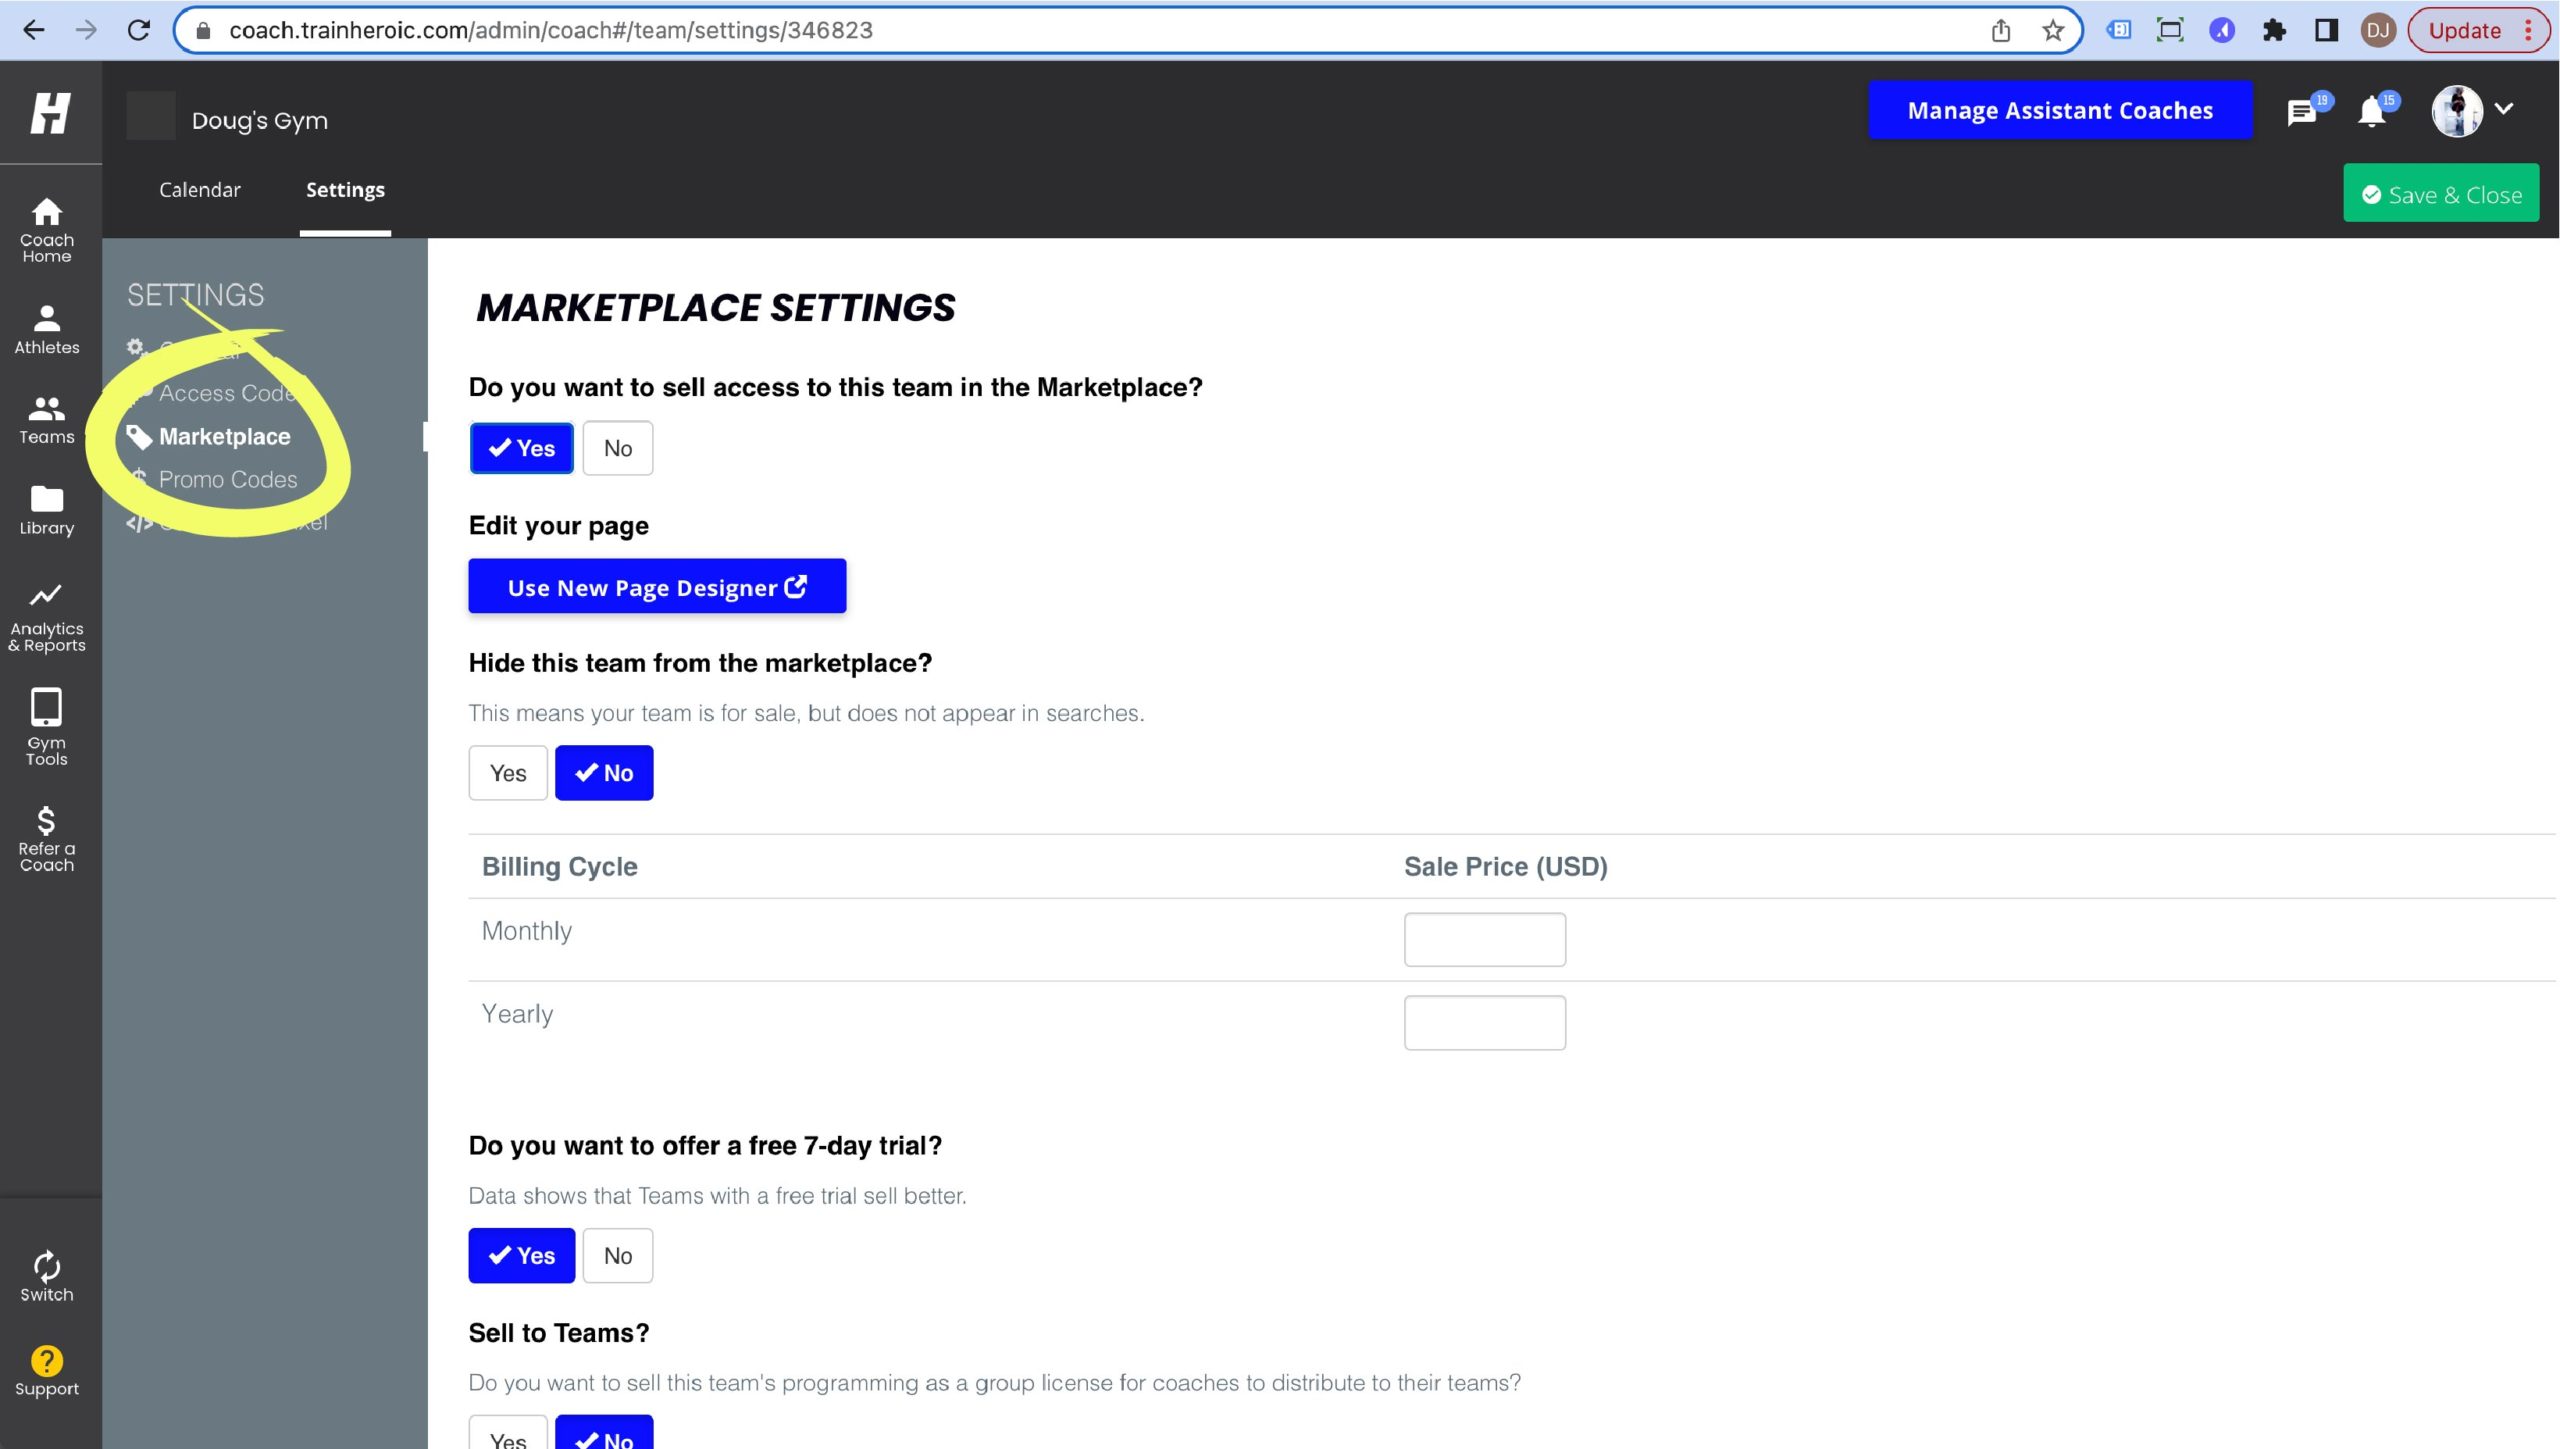The image size is (2560, 1449).
Task: Click the Yearly sale price field
Action: 1484,1022
